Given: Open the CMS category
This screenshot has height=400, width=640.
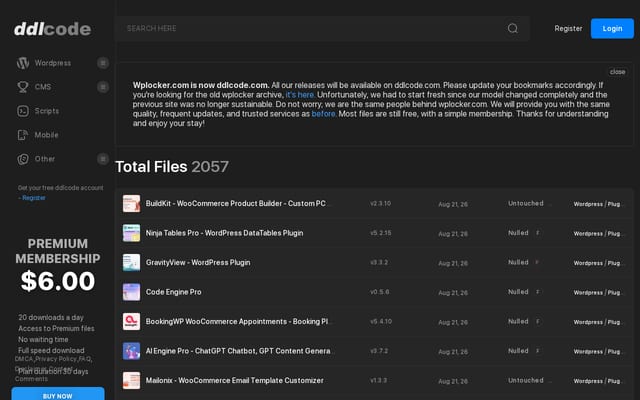Looking at the screenshot, I should (x=43, y=87).
